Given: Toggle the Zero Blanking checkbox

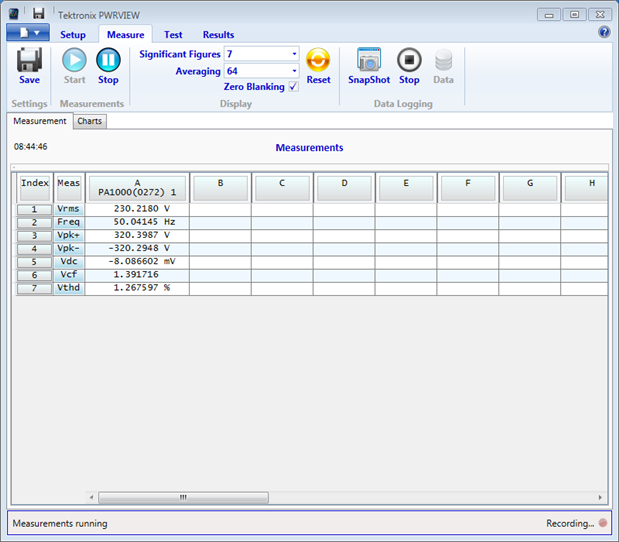Looking at the screenshot, I should click(293, 86).
